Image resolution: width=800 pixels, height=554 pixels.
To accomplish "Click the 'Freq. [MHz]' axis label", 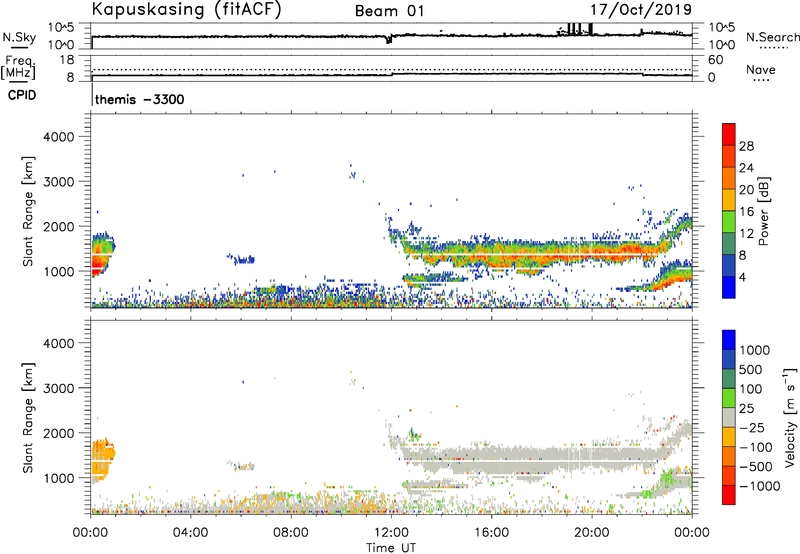I will pyautogui.click(x=18, y=67).
